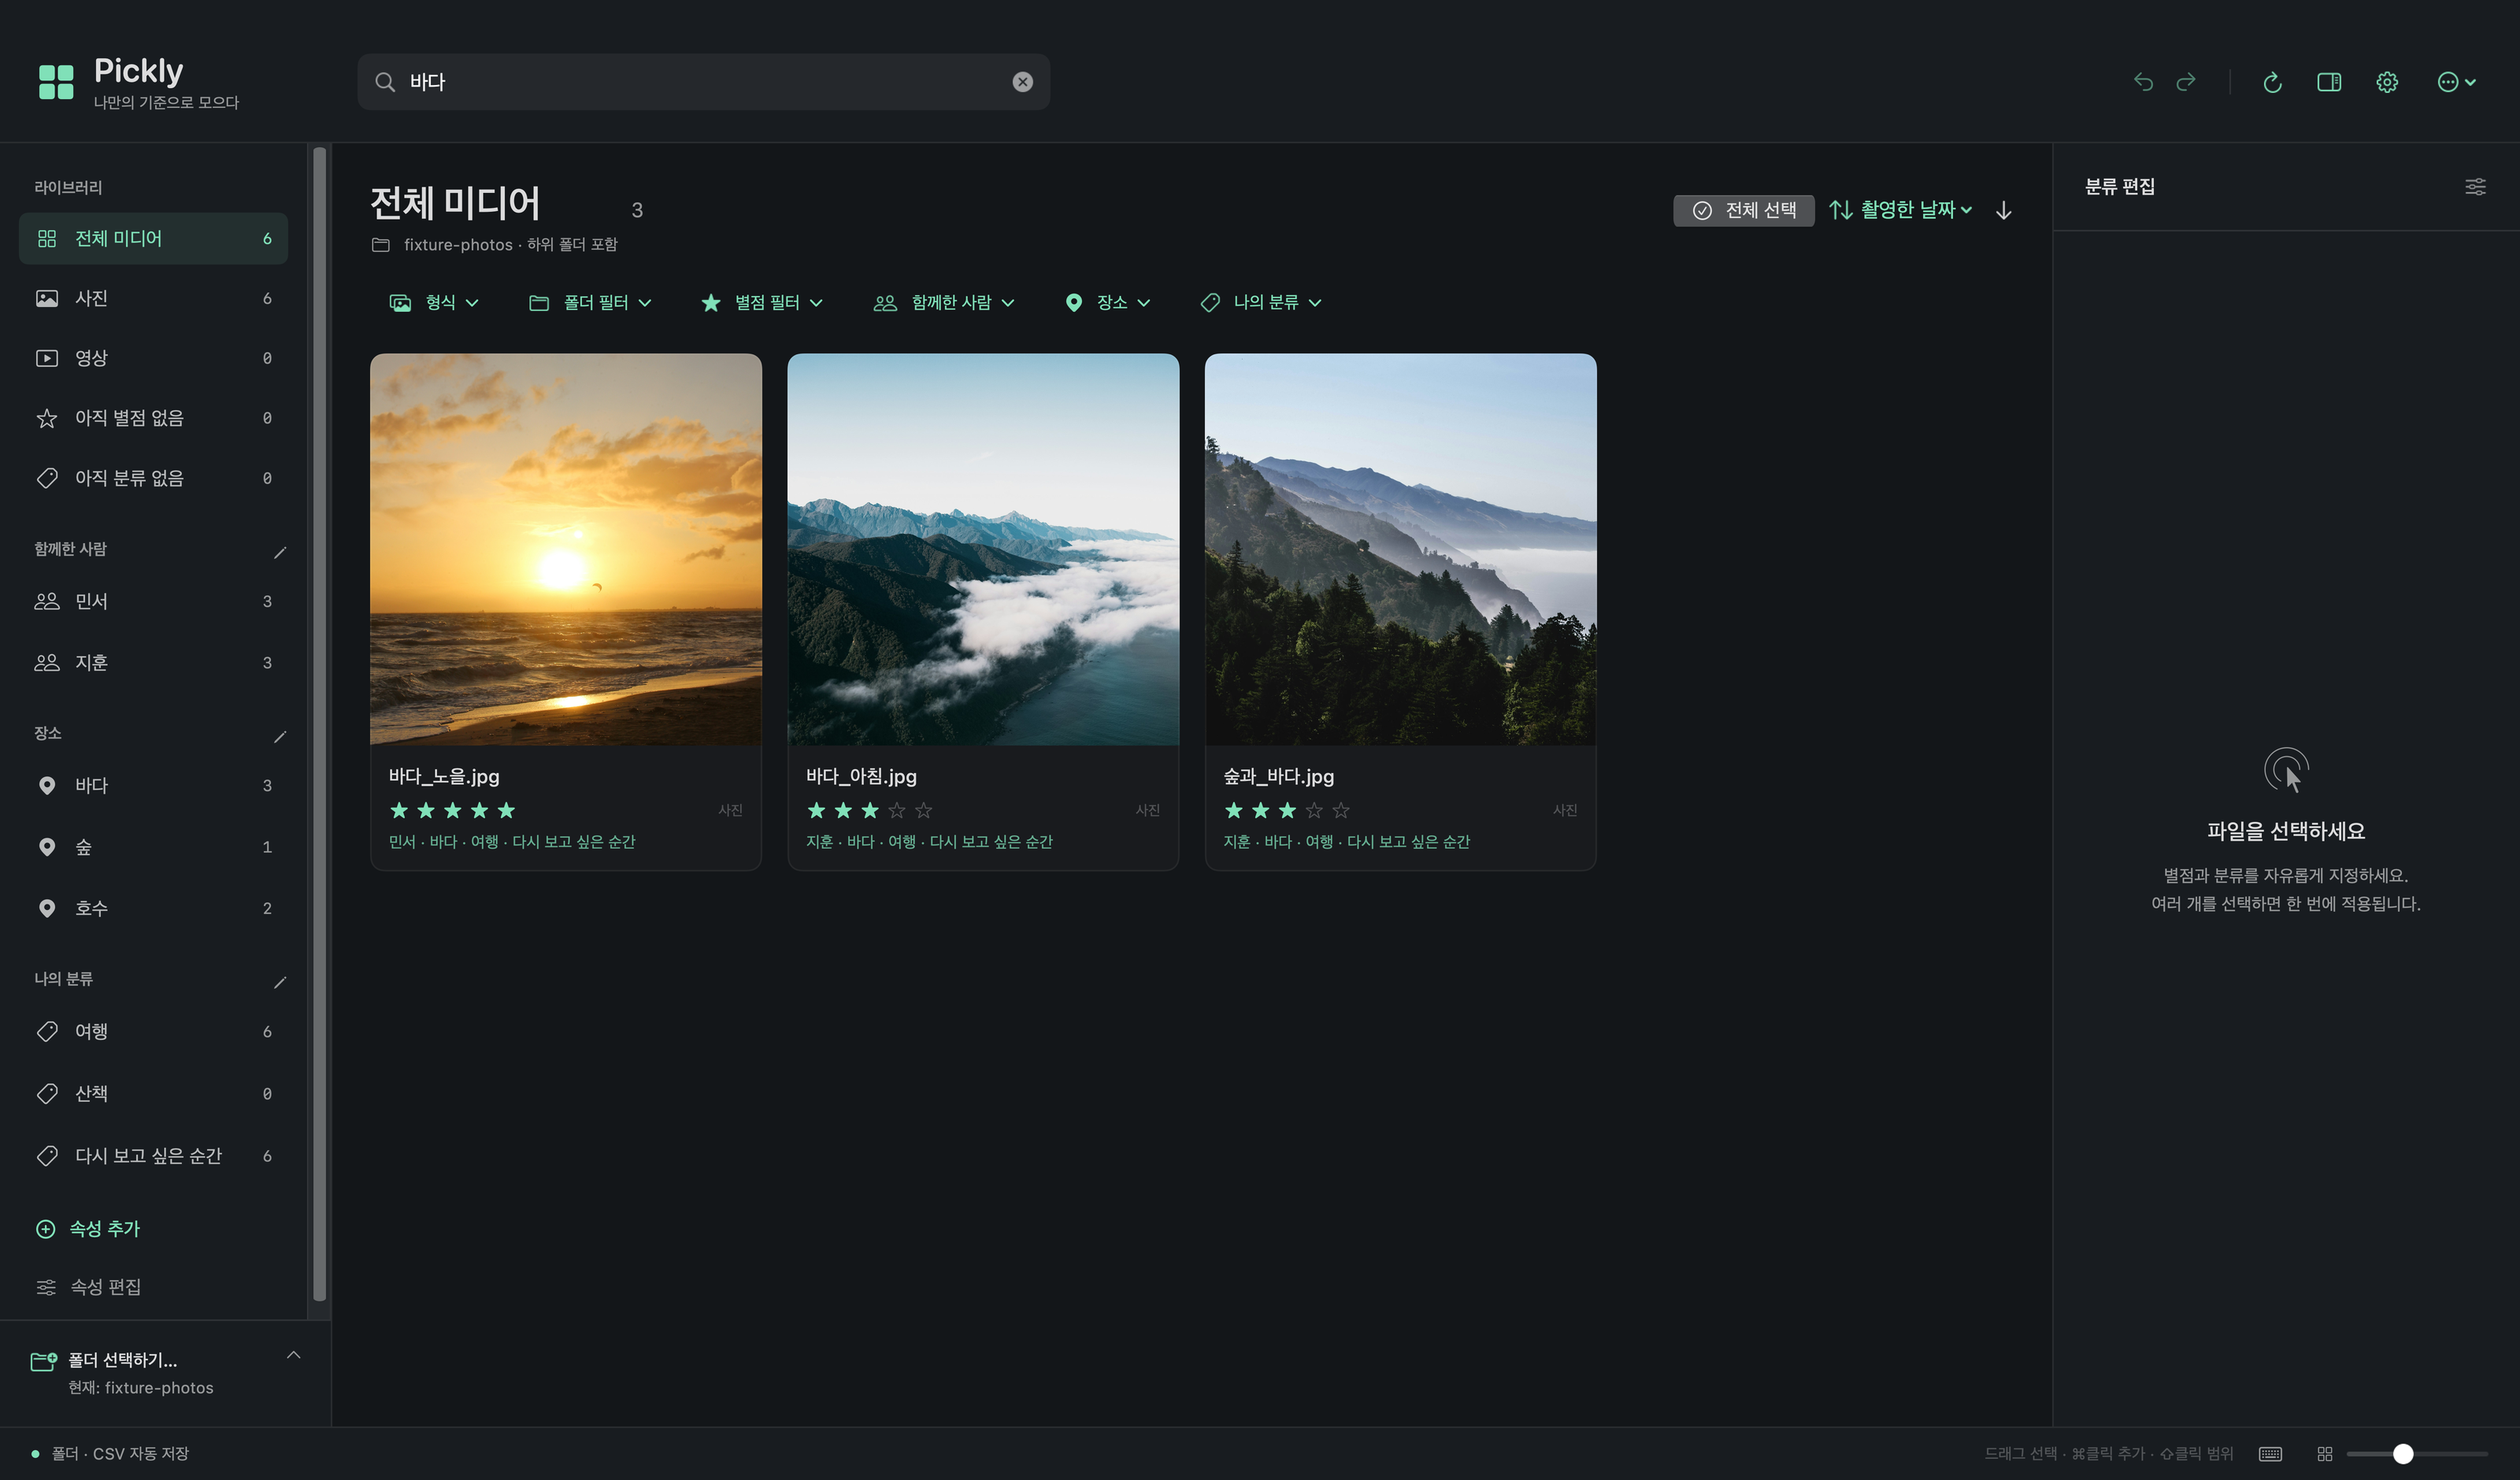
Task: Open the 폴더 필터 dropdown
Action: pyautogui.click(x=590, y=303)
